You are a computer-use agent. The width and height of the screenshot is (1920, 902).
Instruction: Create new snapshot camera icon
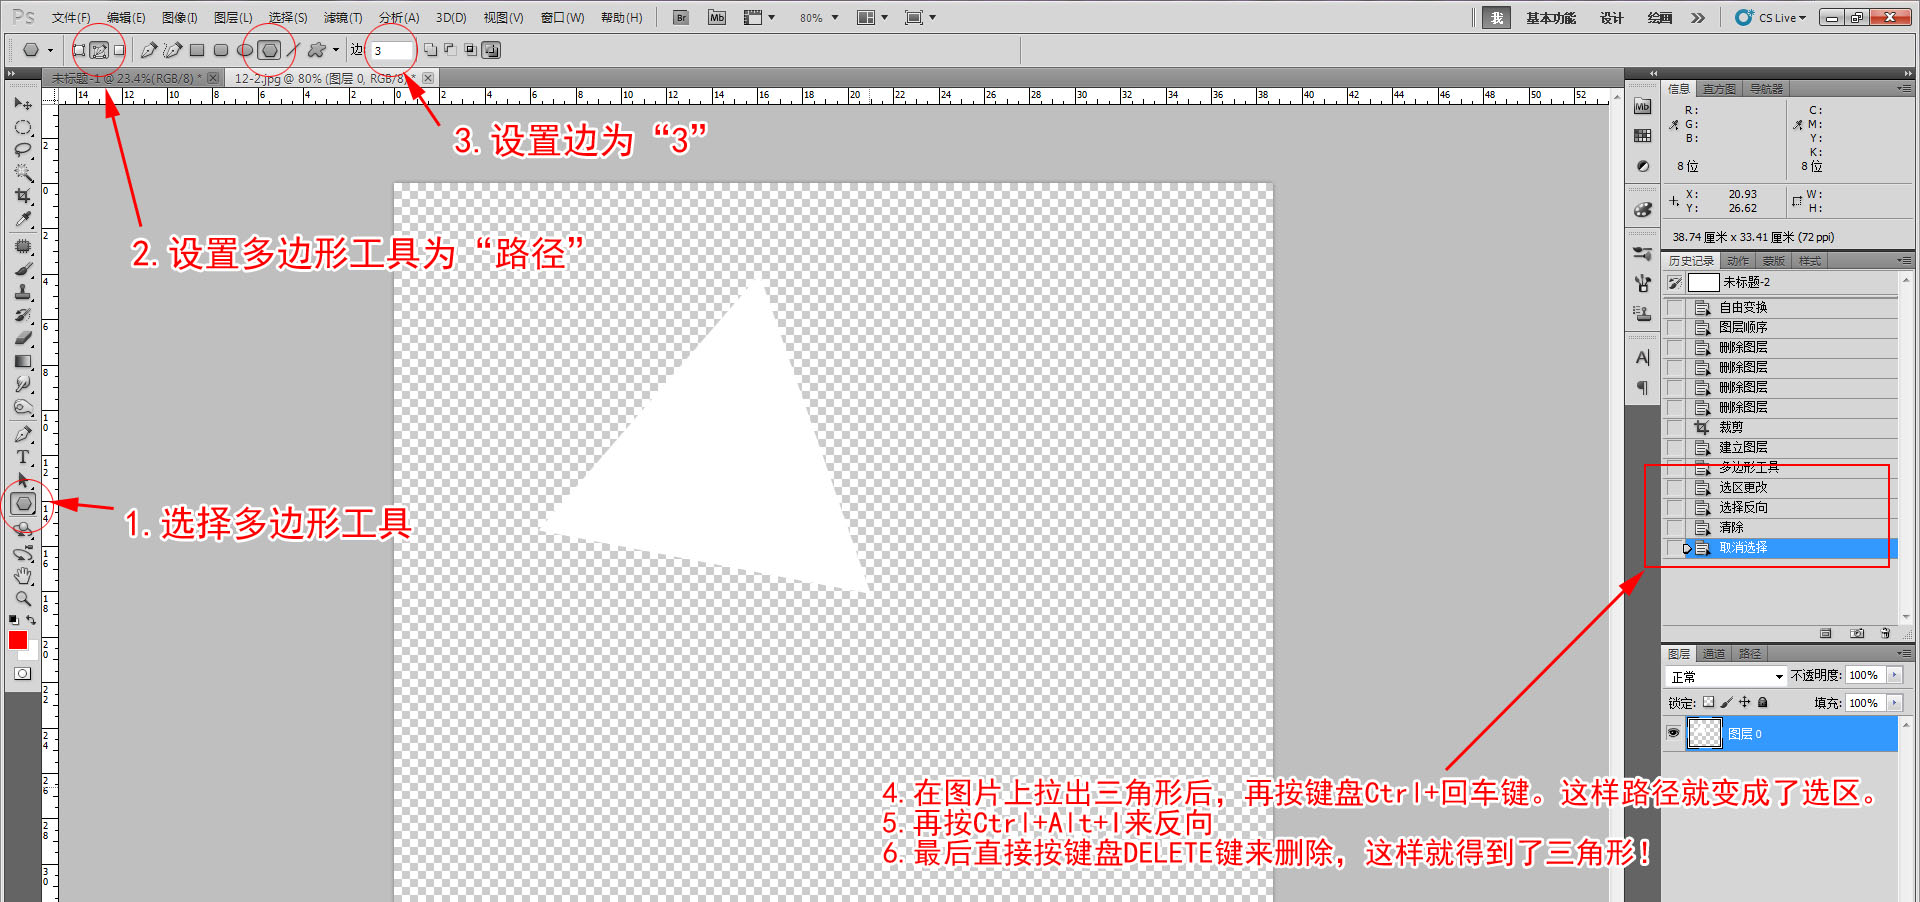(1857, 633)
